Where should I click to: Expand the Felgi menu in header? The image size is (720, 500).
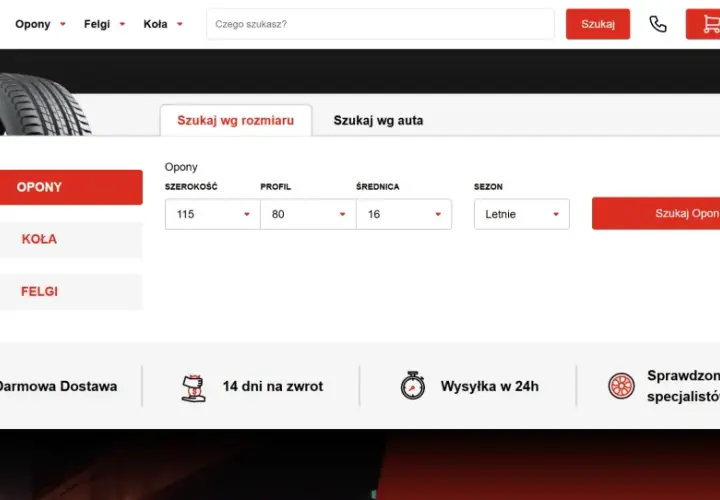pos(105,24)
